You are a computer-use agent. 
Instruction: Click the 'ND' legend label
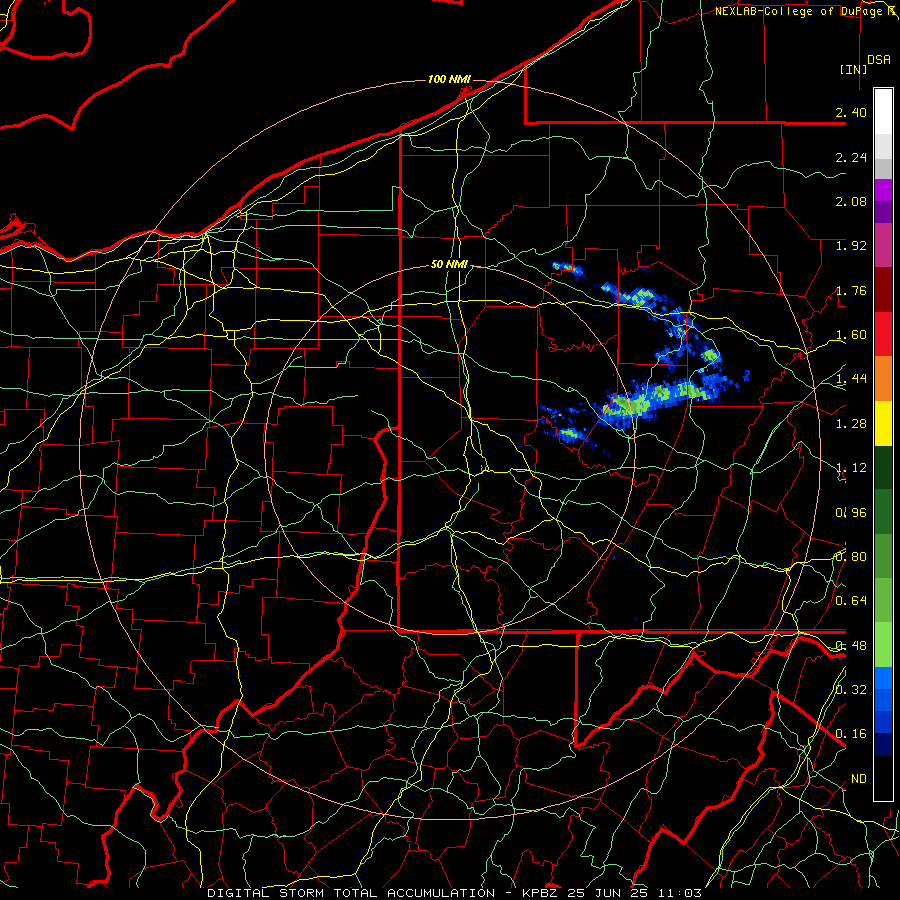[859, 779]
